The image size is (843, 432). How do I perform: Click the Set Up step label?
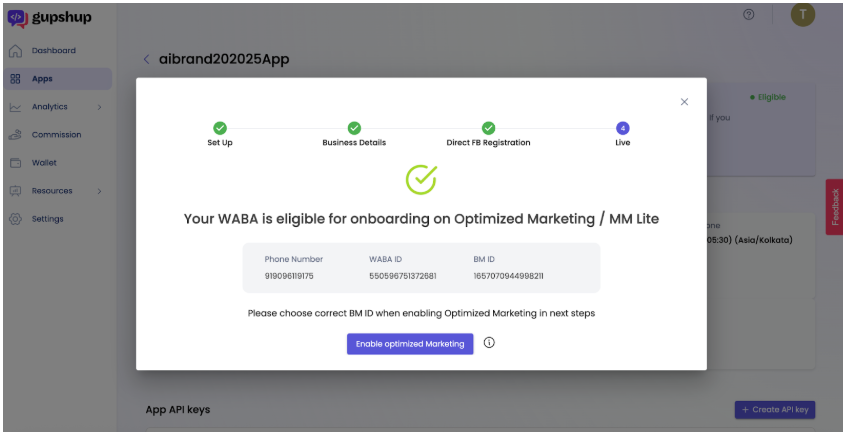pos(220,142)
